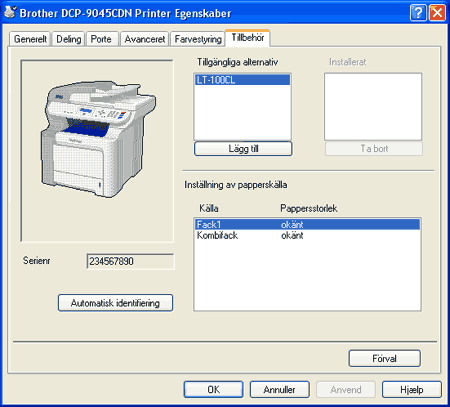The image size is (450, 407).
Task: Click the printer icon in title bar
Action: point(10,12)
